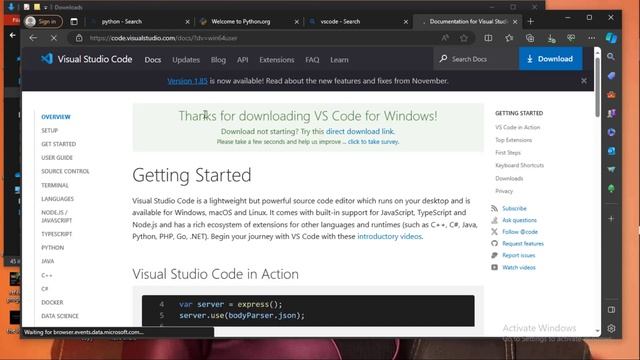Click the Ask questions link
640x360 pixels.
(519, 220)
